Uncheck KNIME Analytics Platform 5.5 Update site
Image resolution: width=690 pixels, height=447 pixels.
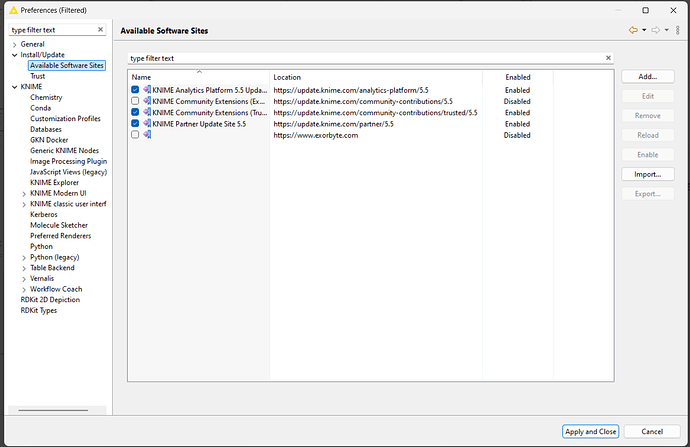(x=135, y=90)
